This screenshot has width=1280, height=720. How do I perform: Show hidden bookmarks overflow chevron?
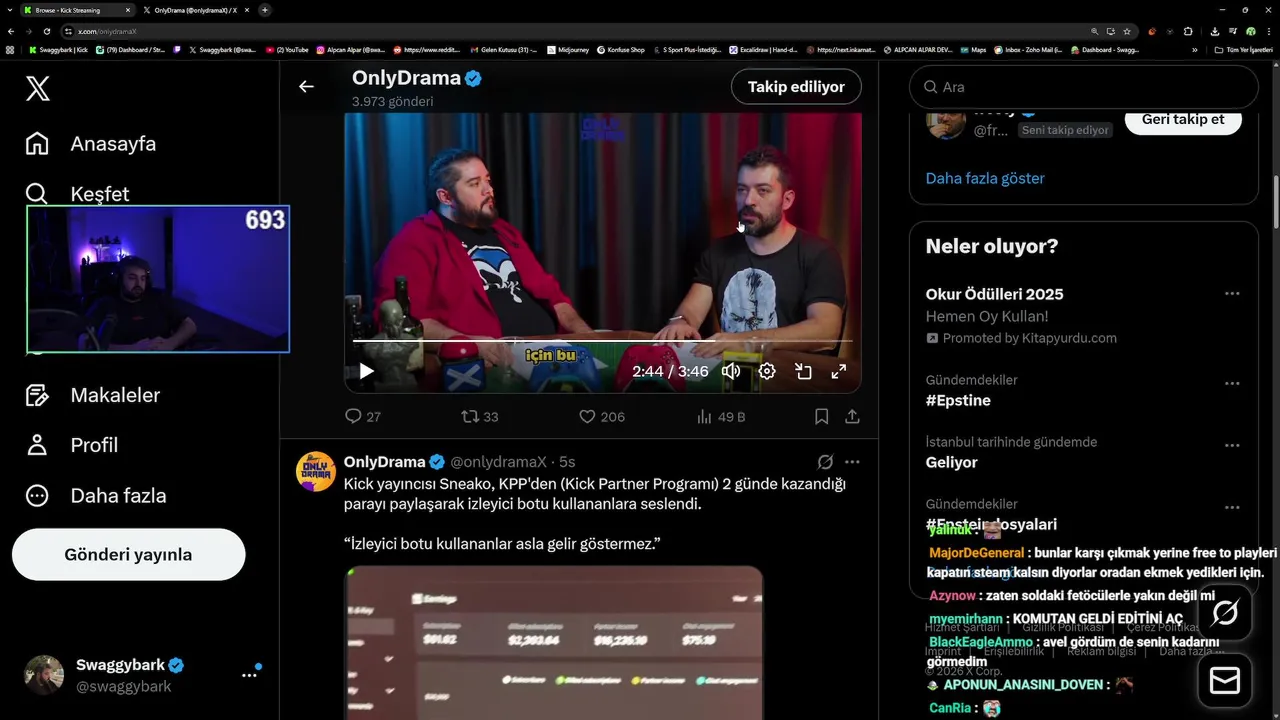[x=1194, y=49]
